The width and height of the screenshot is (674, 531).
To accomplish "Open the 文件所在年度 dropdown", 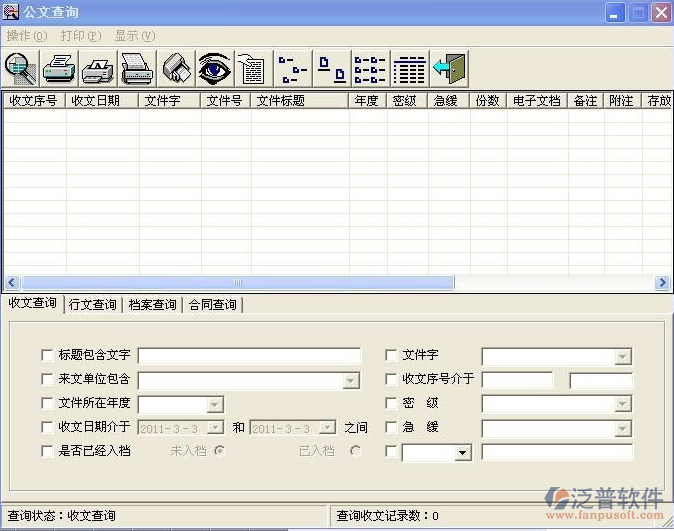I will pyautogui.click(x=214, y=404).
